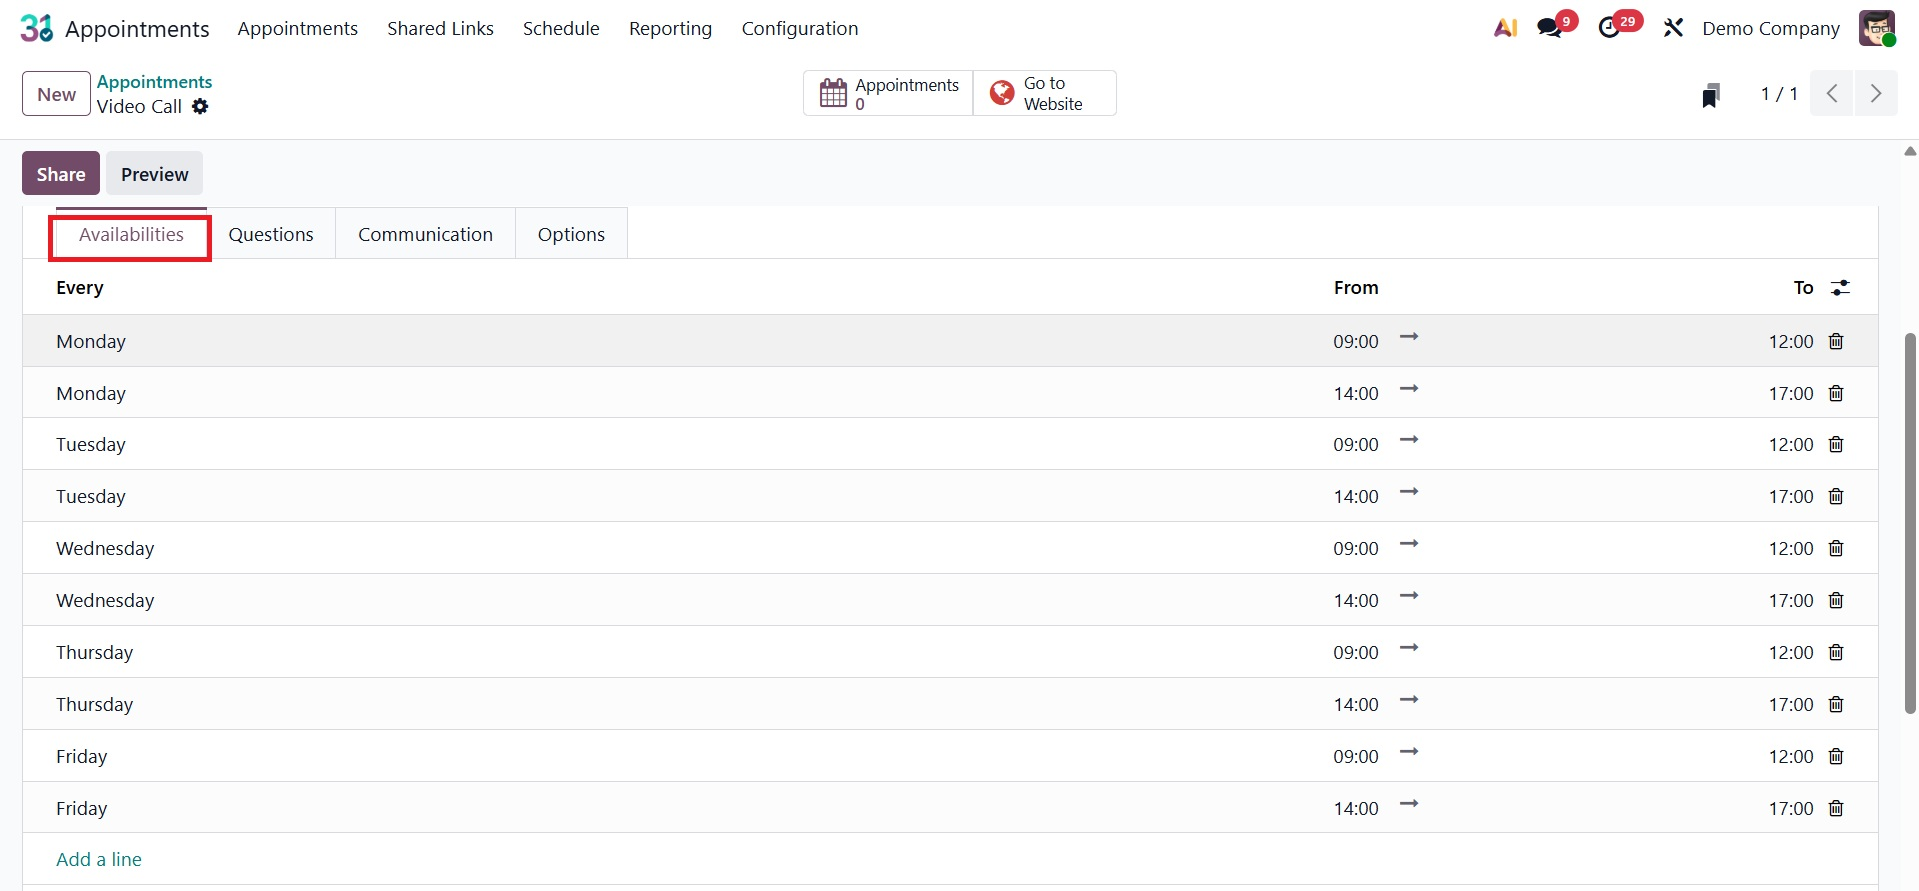Click the Odoo Appointments app logo
1919x891 pixels.
(x=36, y=28)
